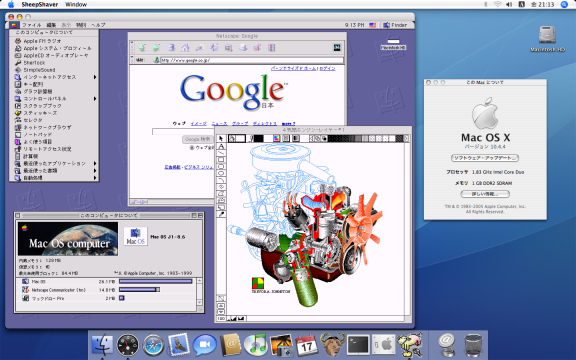Click the Netscape N logo throbber
The height and width of the screenshot is (360, 576).
(x=337, y=47)
